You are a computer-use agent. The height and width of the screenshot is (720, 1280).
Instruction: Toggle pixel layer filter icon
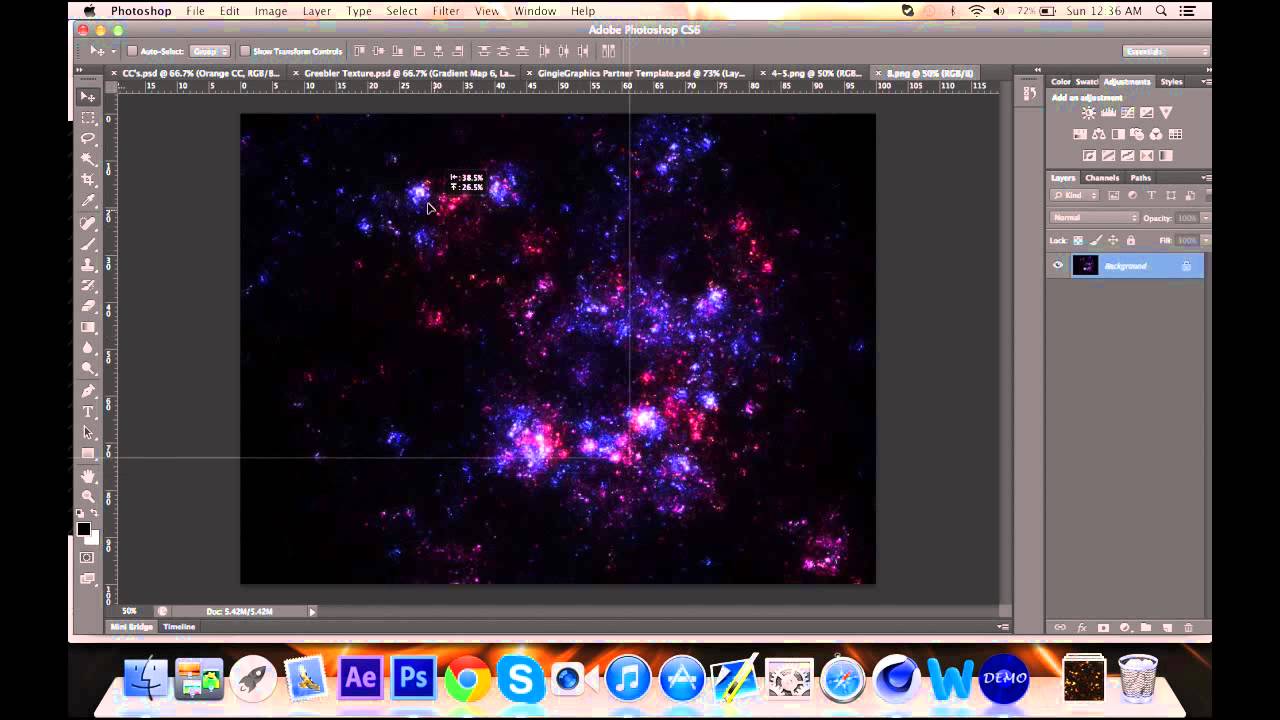coord(1113,196)
